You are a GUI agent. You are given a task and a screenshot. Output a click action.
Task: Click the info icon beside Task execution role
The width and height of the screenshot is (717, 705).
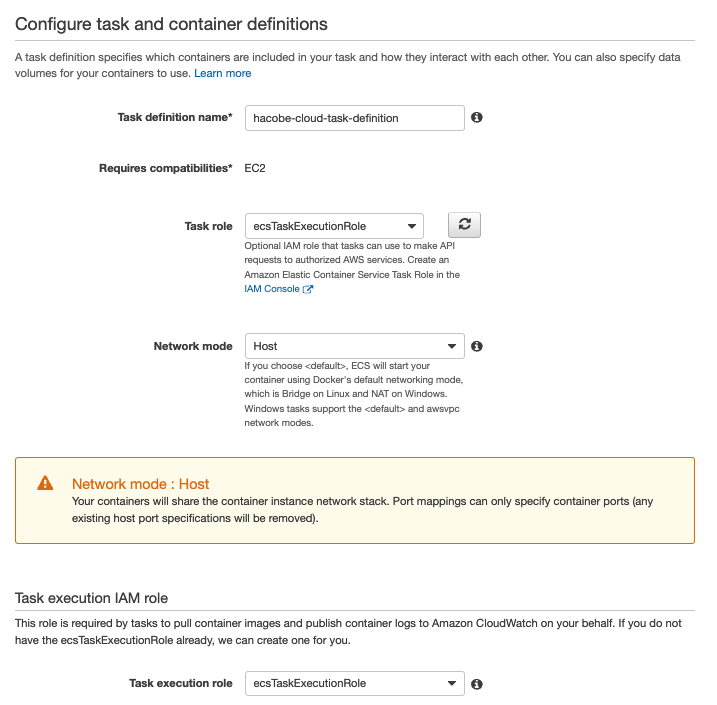coord(477,684)
